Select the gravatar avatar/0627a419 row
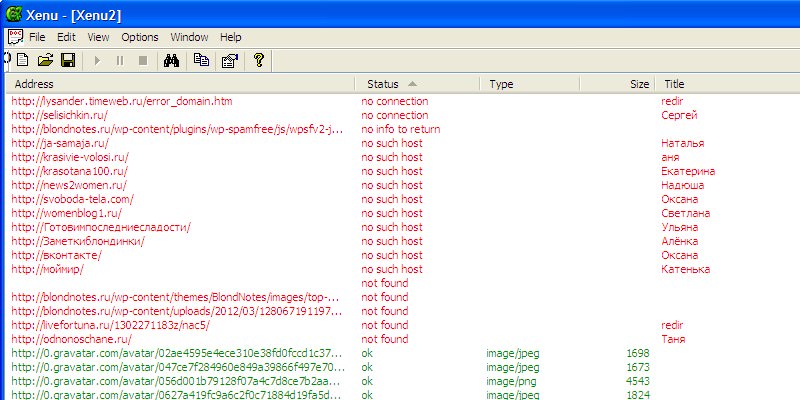Image resolution: width=800 pixels, height=400 pixels. click(x=403, y=395)
